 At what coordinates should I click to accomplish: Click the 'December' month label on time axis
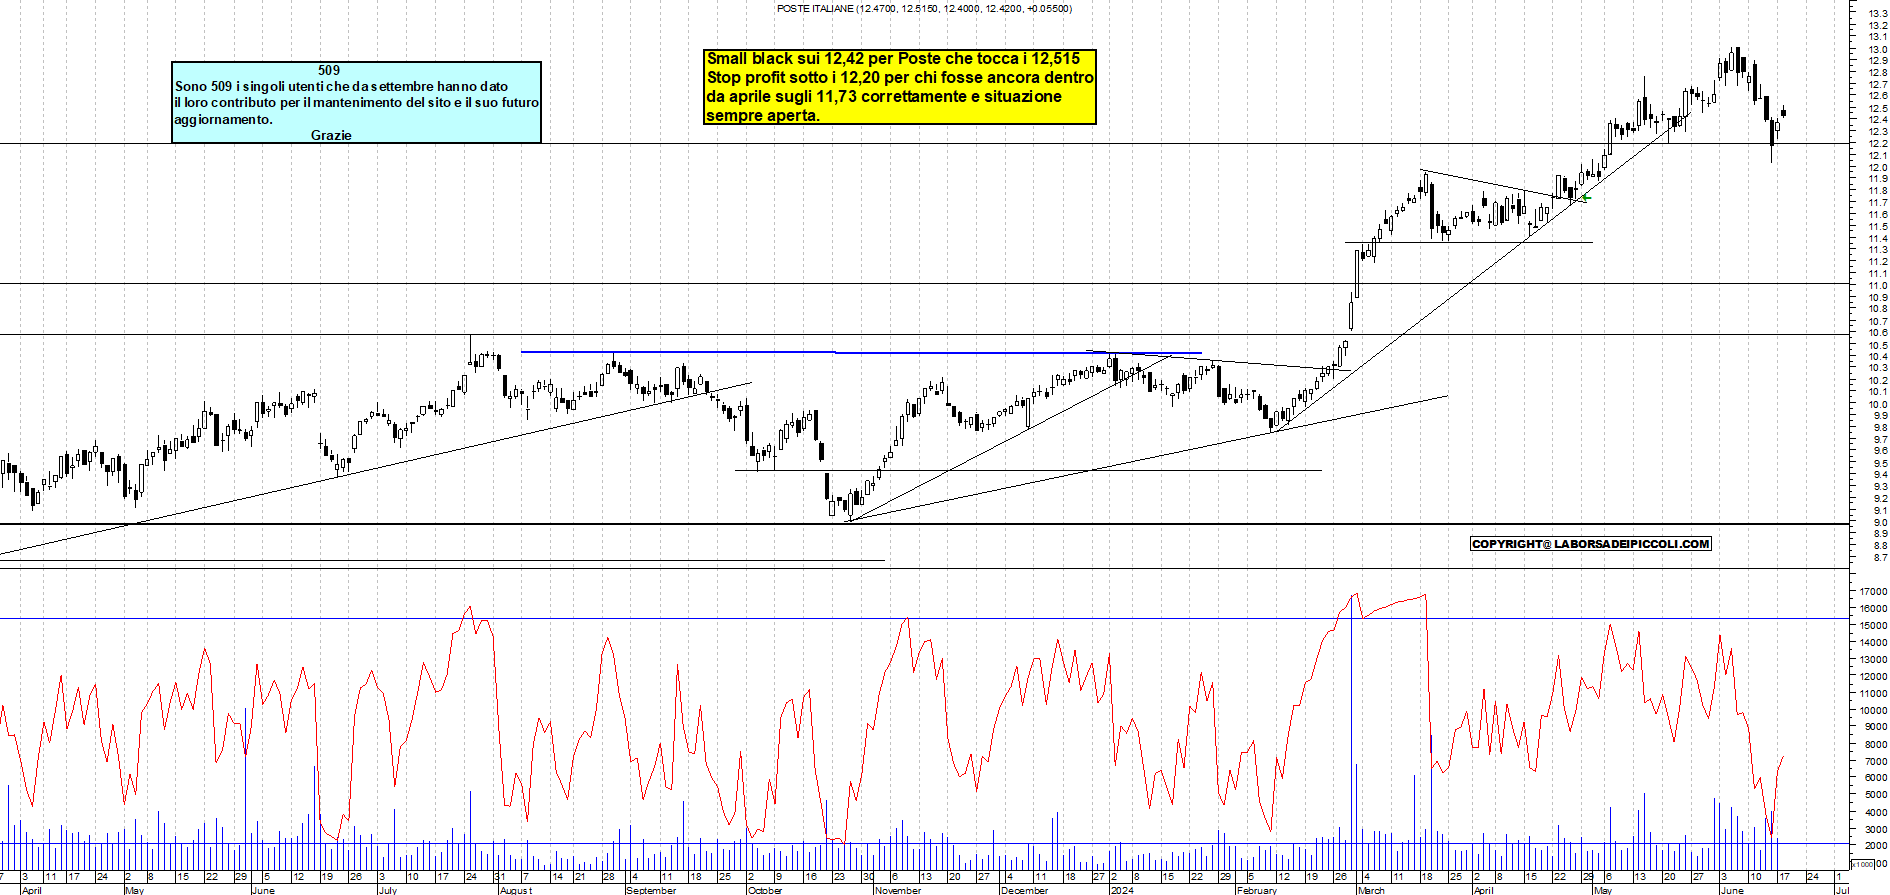[1025, 890]
